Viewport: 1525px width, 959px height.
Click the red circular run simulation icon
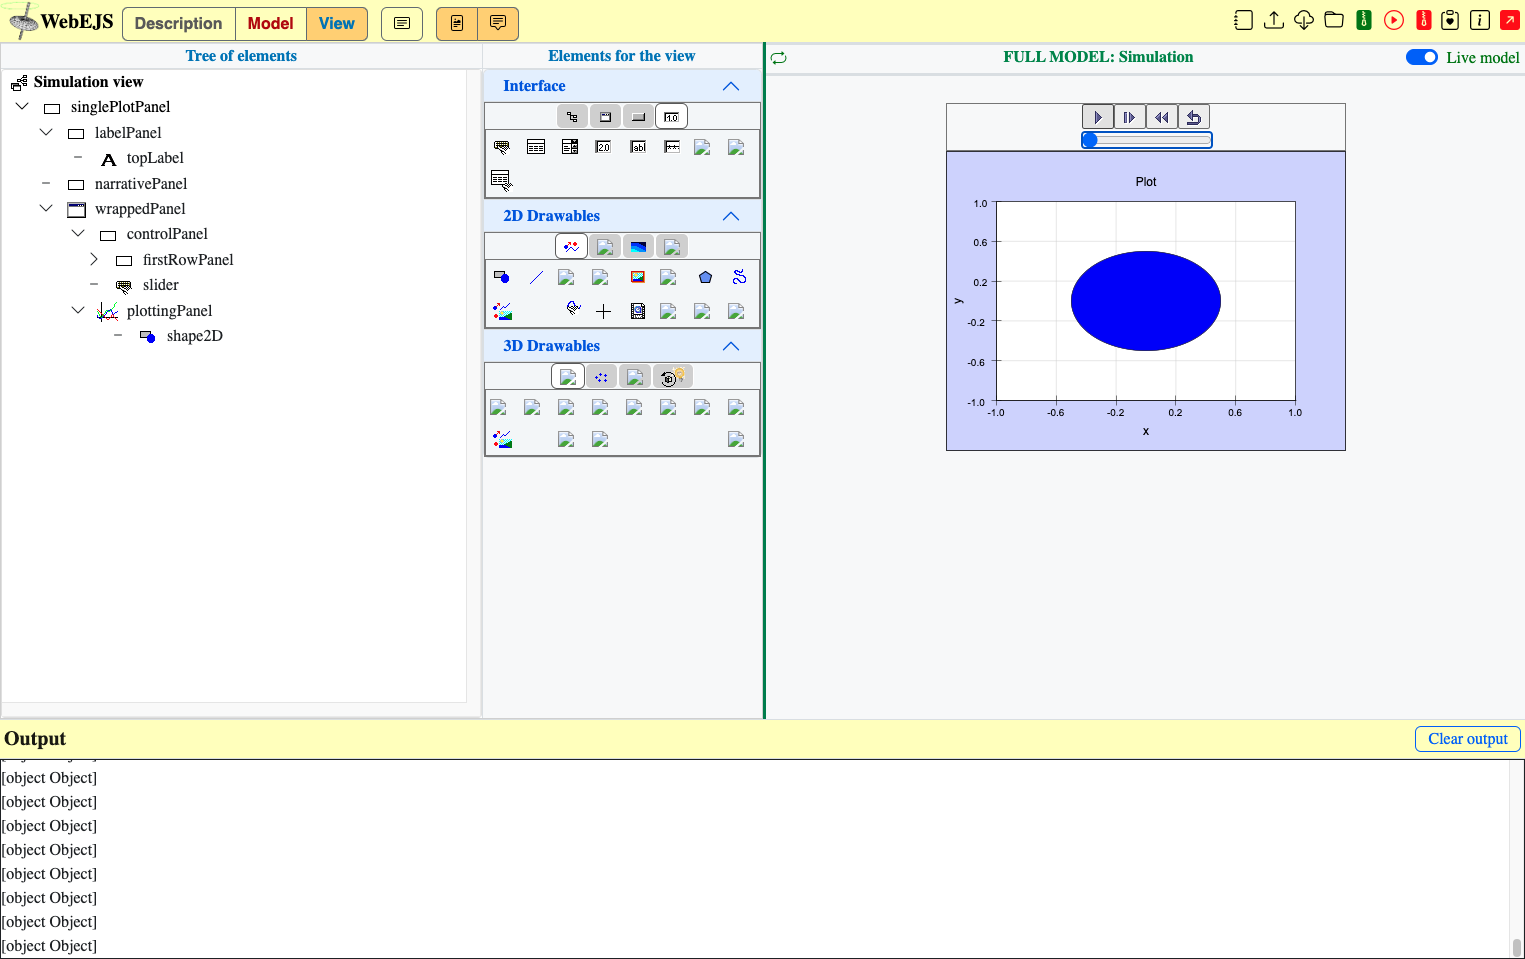pos(1394,20)
